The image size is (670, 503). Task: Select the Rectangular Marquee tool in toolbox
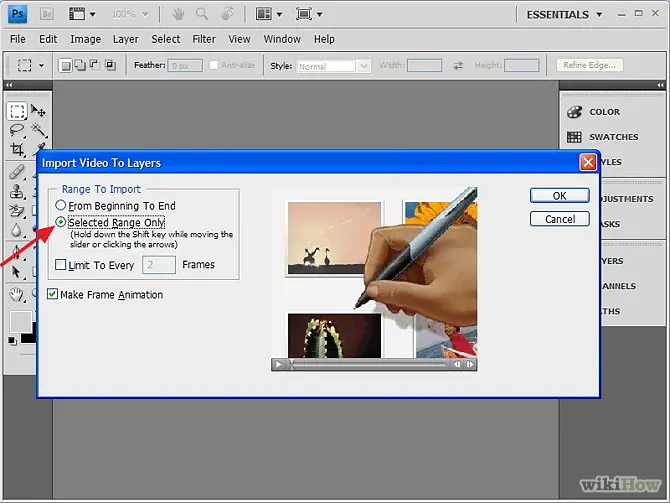tap(17, 111)
